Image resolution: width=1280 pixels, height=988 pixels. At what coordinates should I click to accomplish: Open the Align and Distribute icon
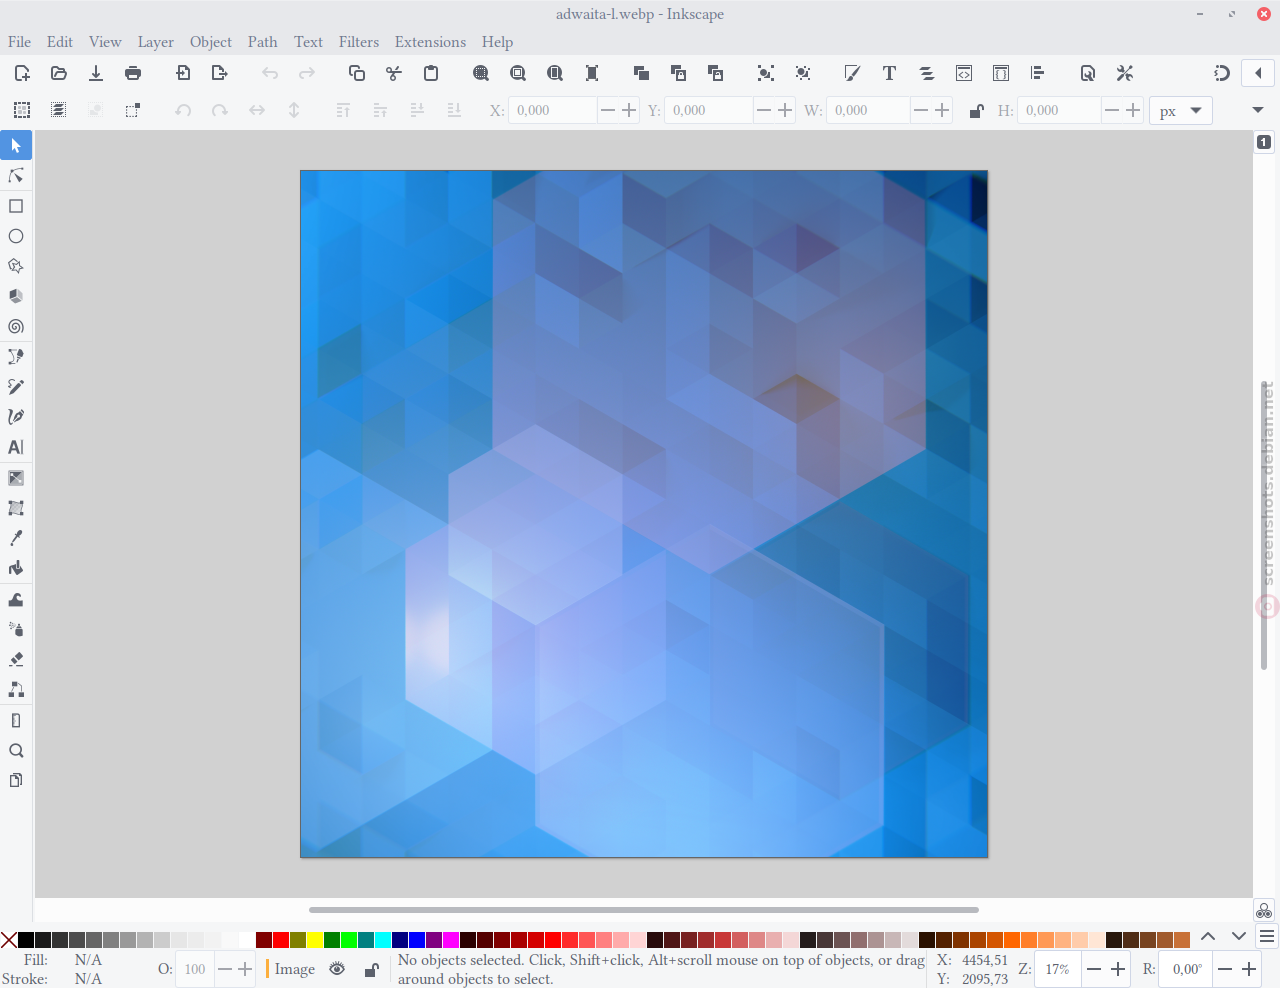pyautogui.click(x=1037, y=73)
